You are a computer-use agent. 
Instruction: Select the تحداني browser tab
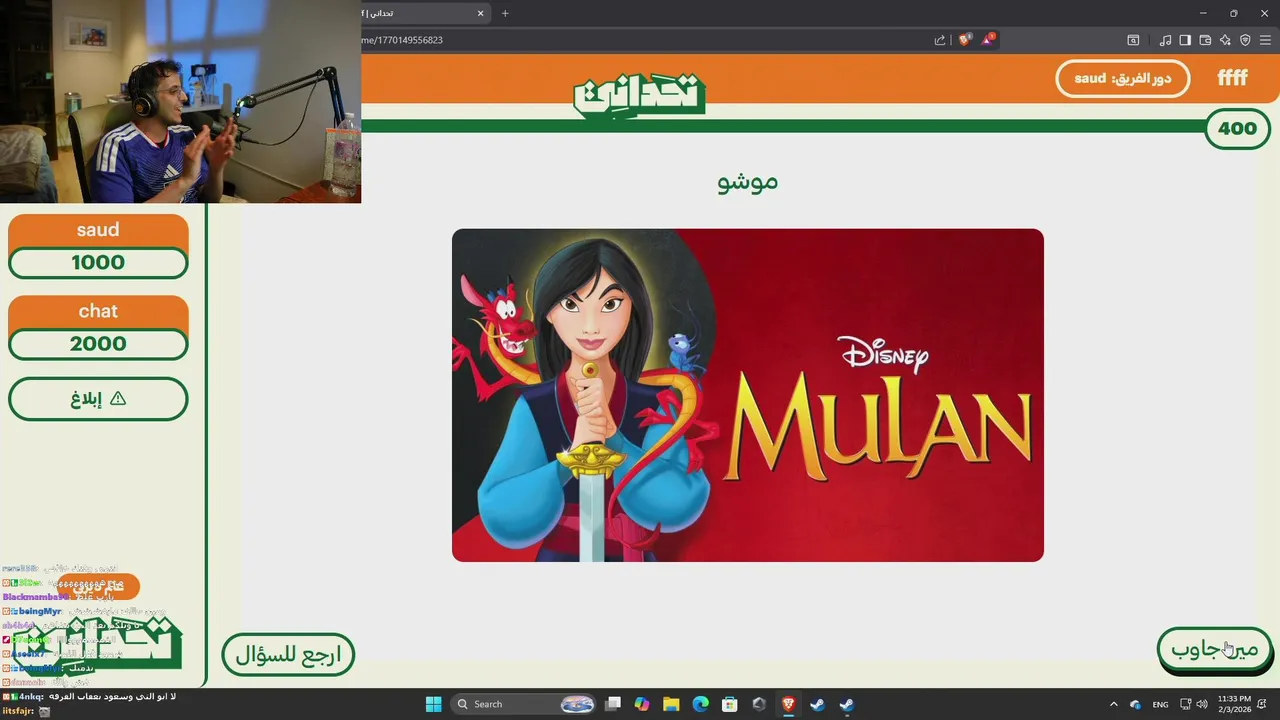[425, 13]
